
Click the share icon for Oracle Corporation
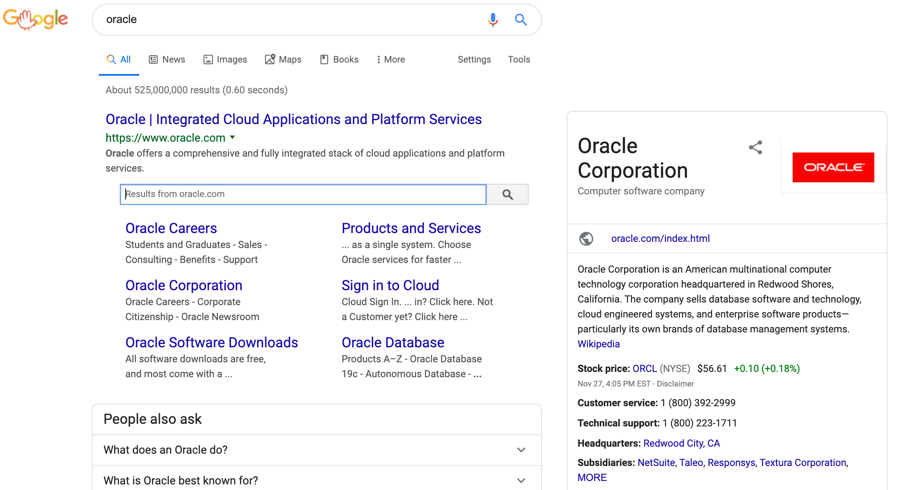click(x=755, y=148)
